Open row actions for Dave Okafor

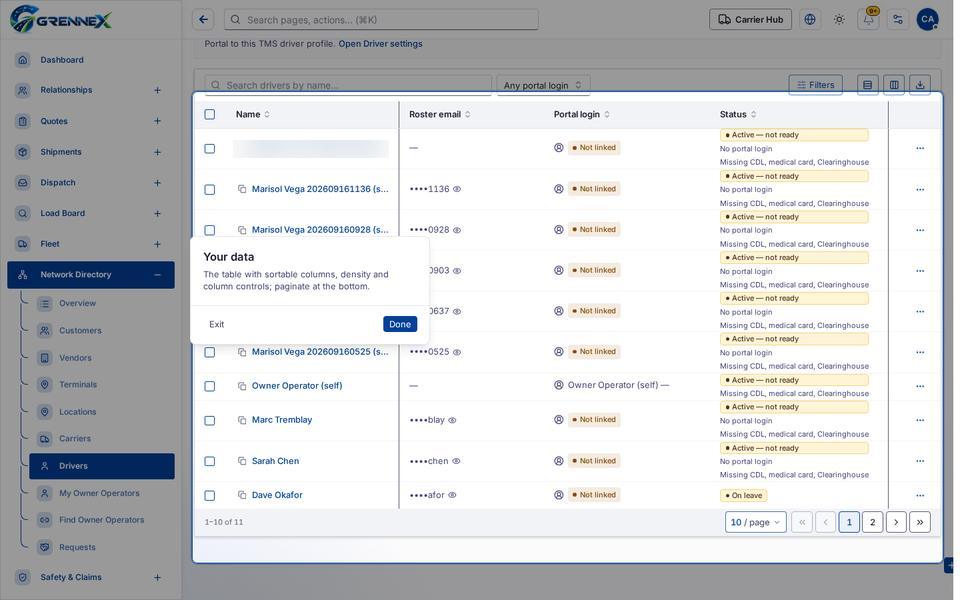tap(920, 495)
